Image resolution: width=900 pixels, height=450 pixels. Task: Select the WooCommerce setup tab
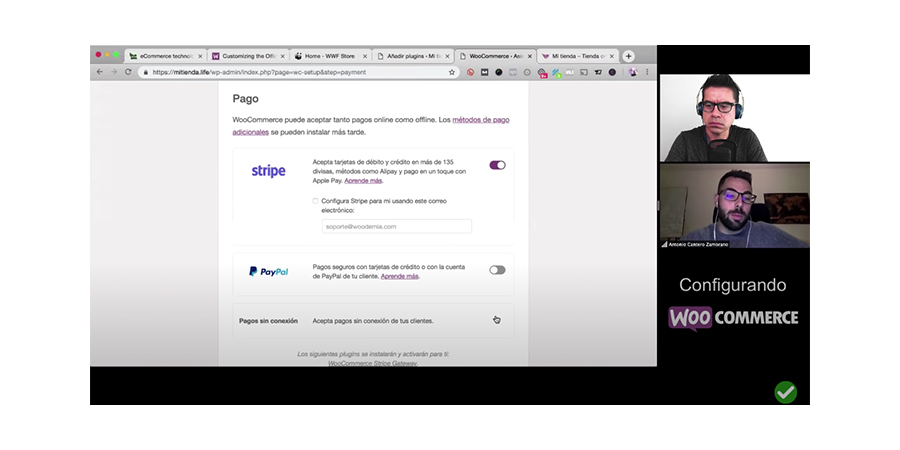coord(495,56)
